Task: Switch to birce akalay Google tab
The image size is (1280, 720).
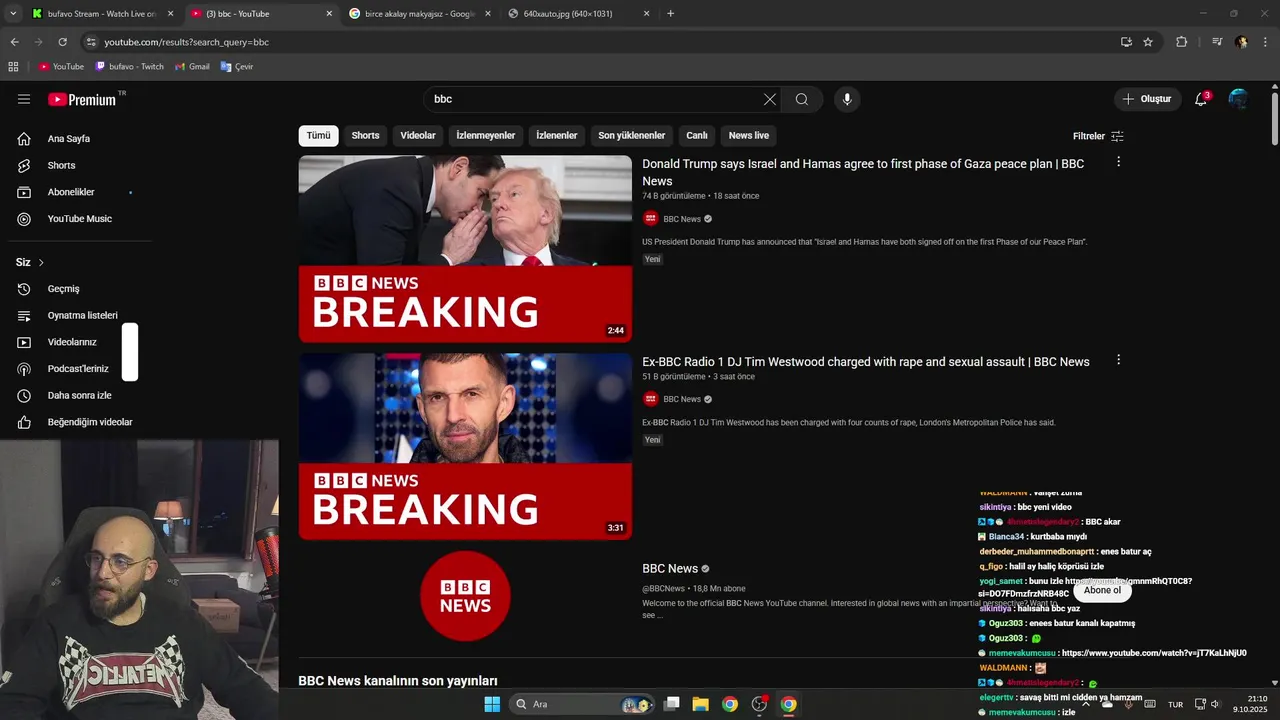Action: 420,14
